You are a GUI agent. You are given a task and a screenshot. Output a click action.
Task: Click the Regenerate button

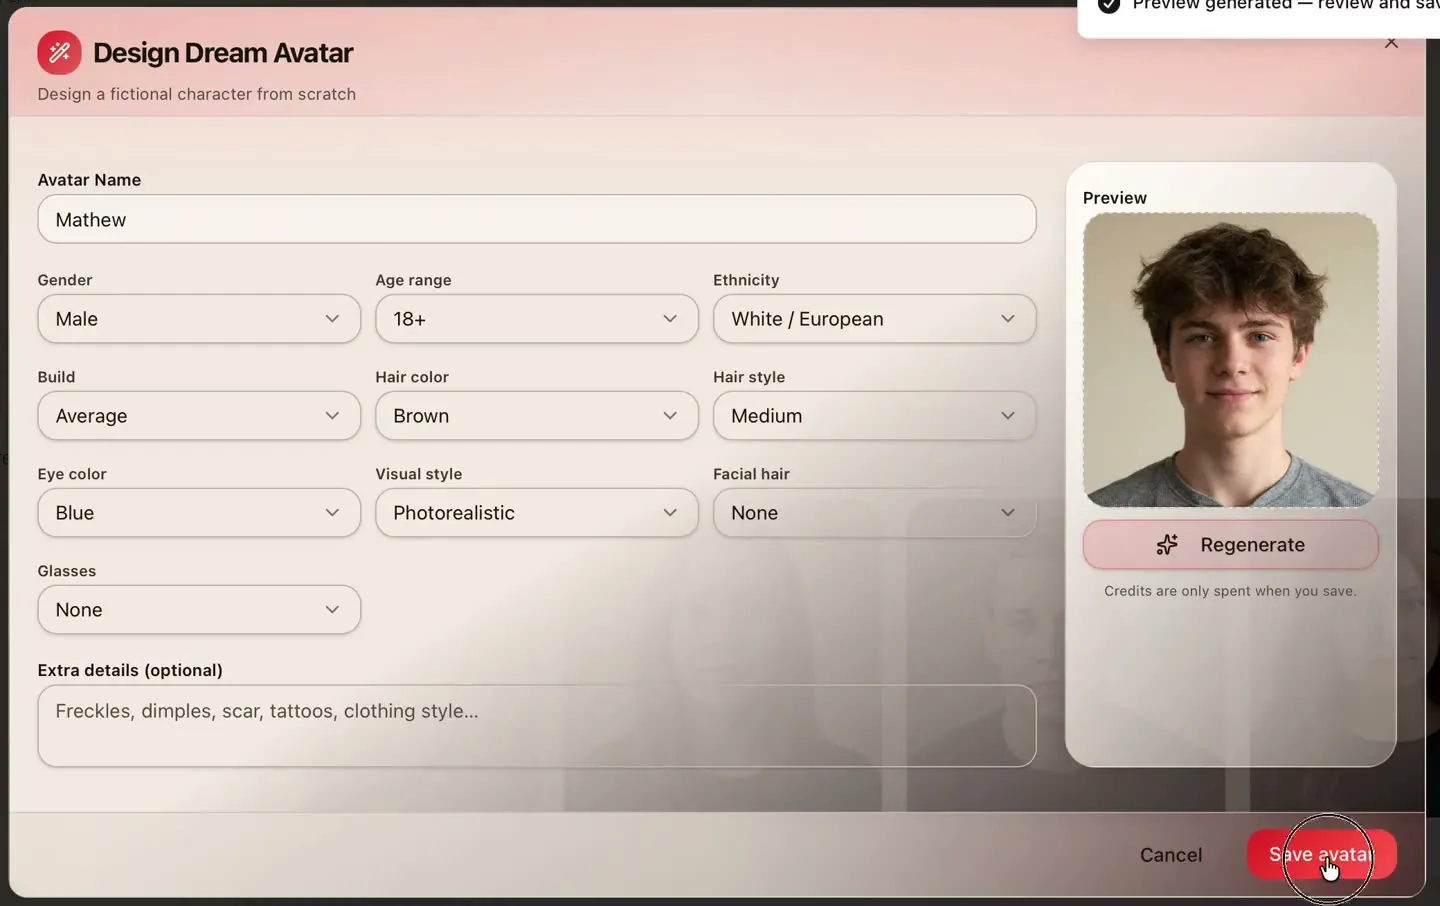coord(1230,545)
